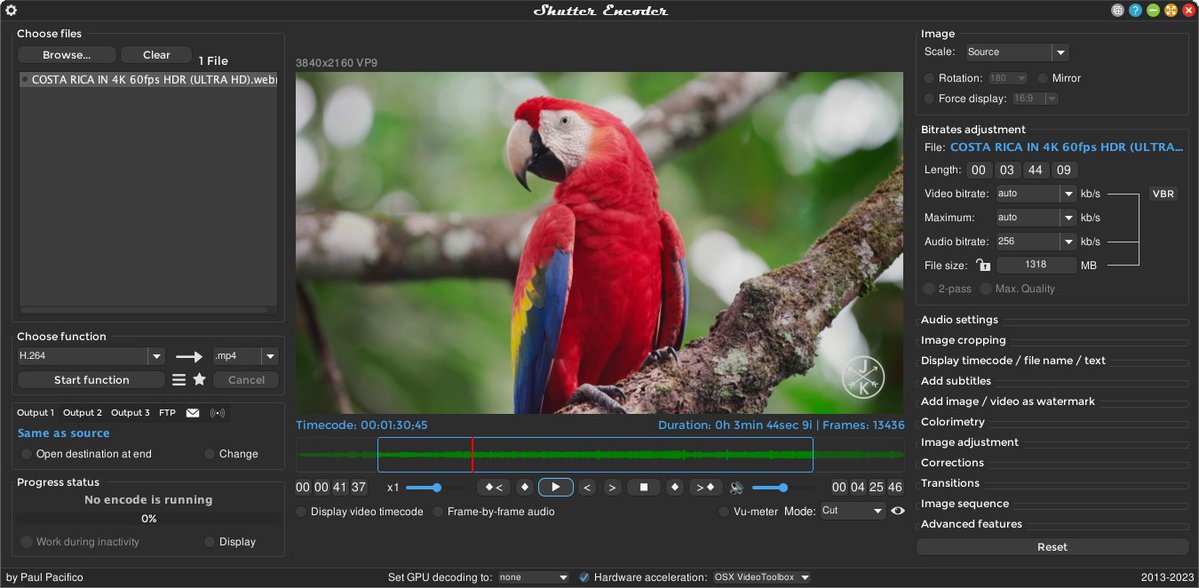Set the in point with the left diamond button
Image resolution: width=1199 pixels, height=588 pixels.
tap(525, 487)
